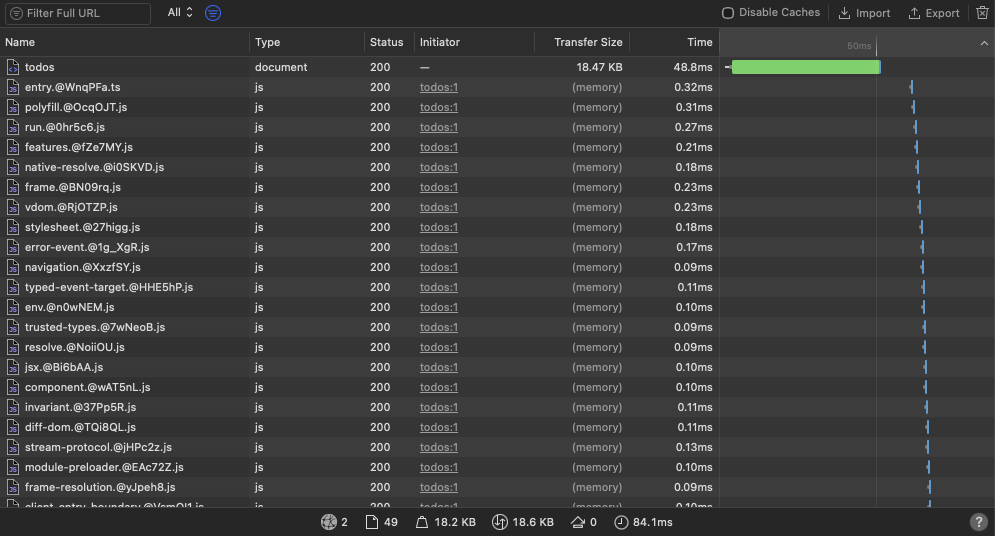
Task: Click the JS icon for component.@wAT5nL.js
Action: click(x=13, y=388)
